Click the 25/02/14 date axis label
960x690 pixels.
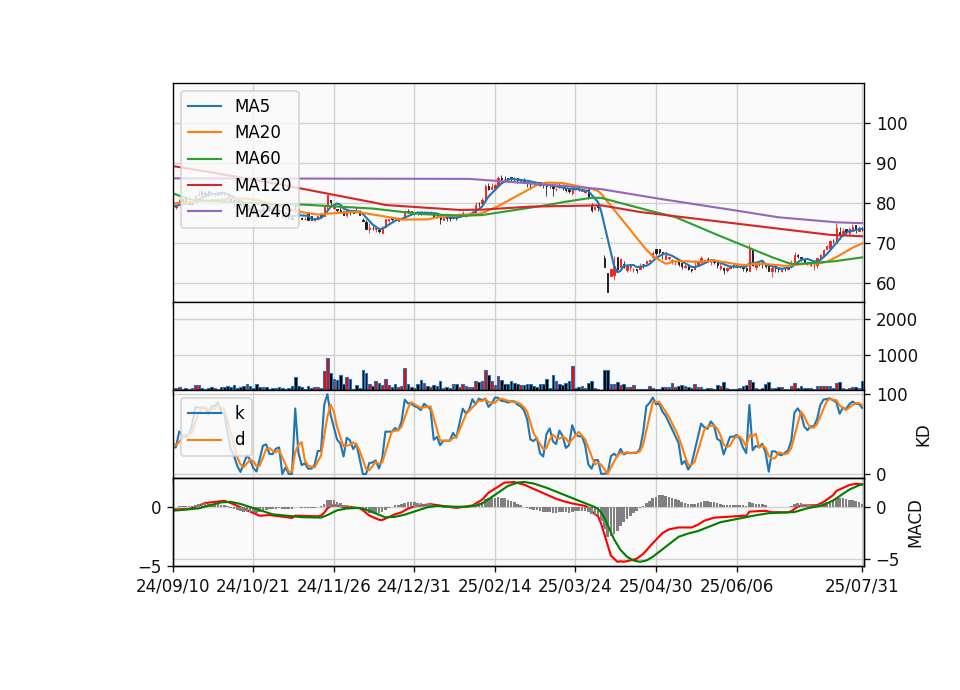tap(495, 586)
